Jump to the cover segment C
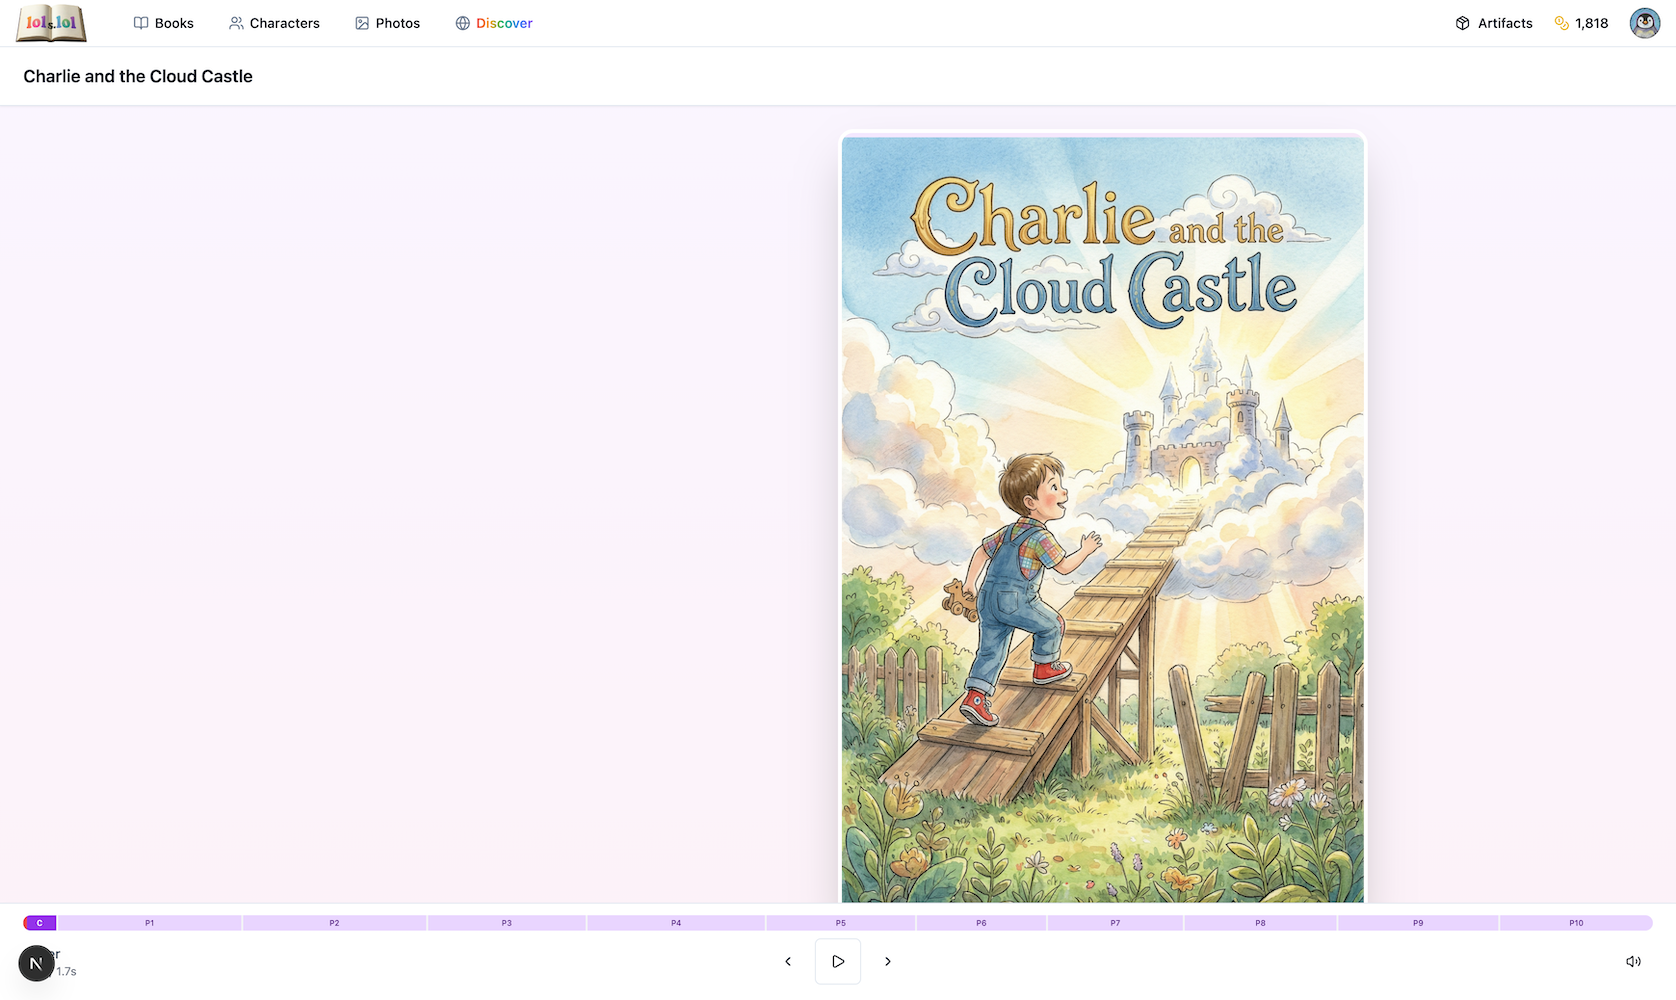 coord(40,923)
